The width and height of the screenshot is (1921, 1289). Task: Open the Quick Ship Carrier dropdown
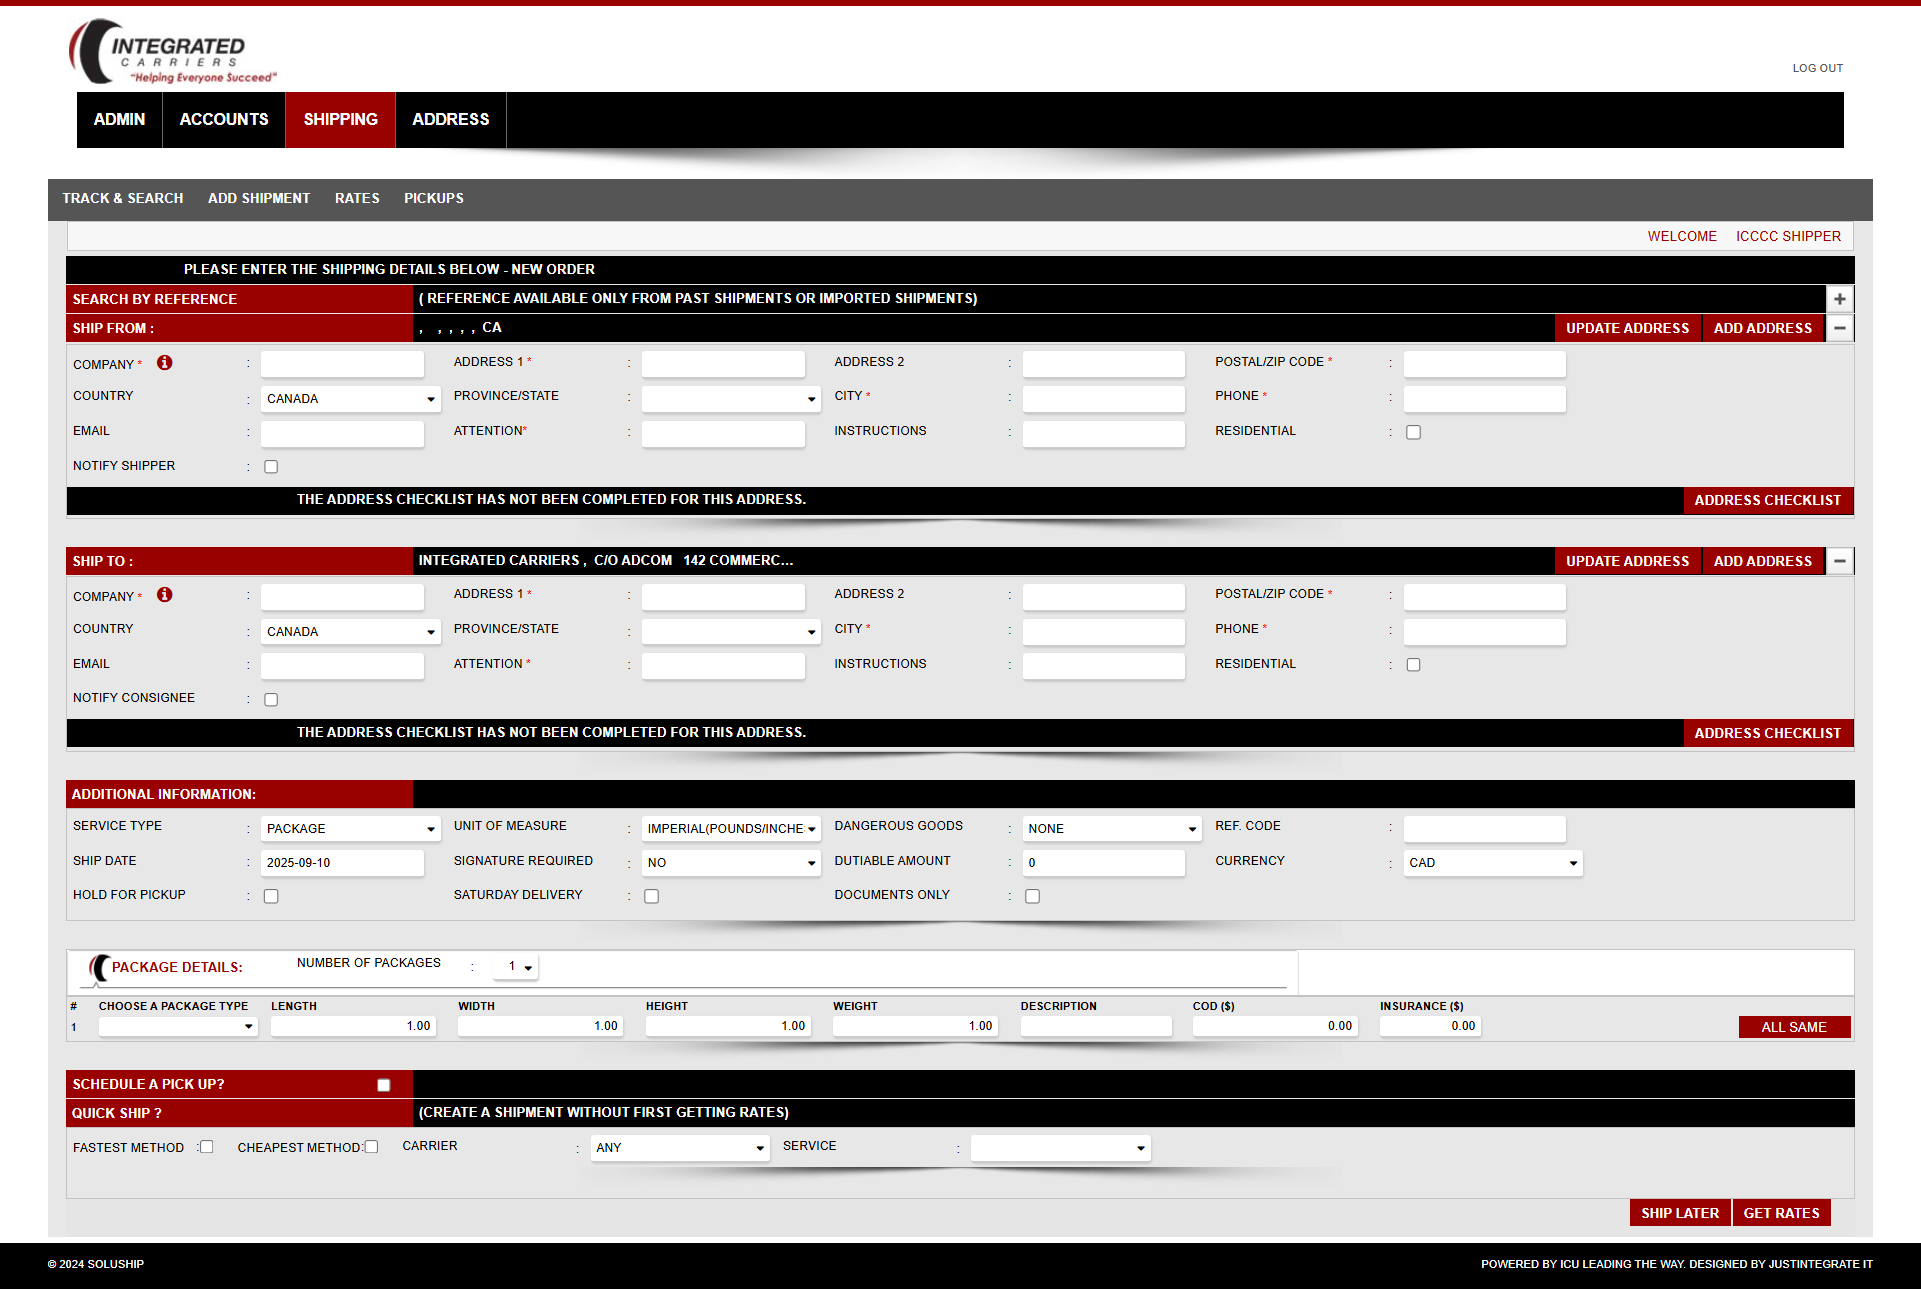coord(680,1148)
